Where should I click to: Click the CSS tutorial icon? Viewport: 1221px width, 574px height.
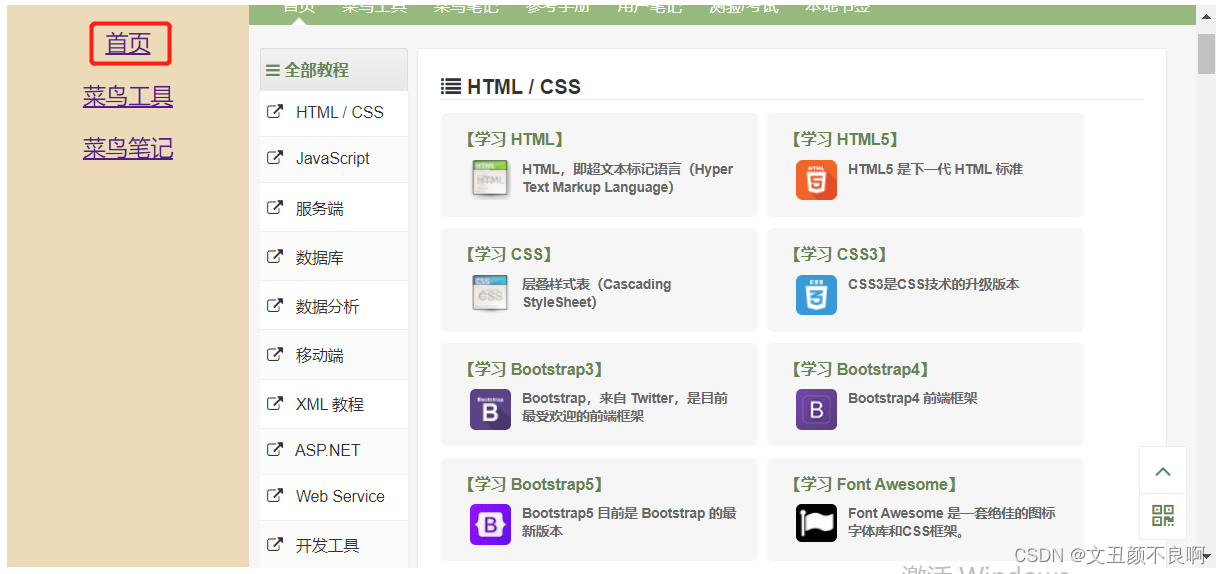(490, 294)
